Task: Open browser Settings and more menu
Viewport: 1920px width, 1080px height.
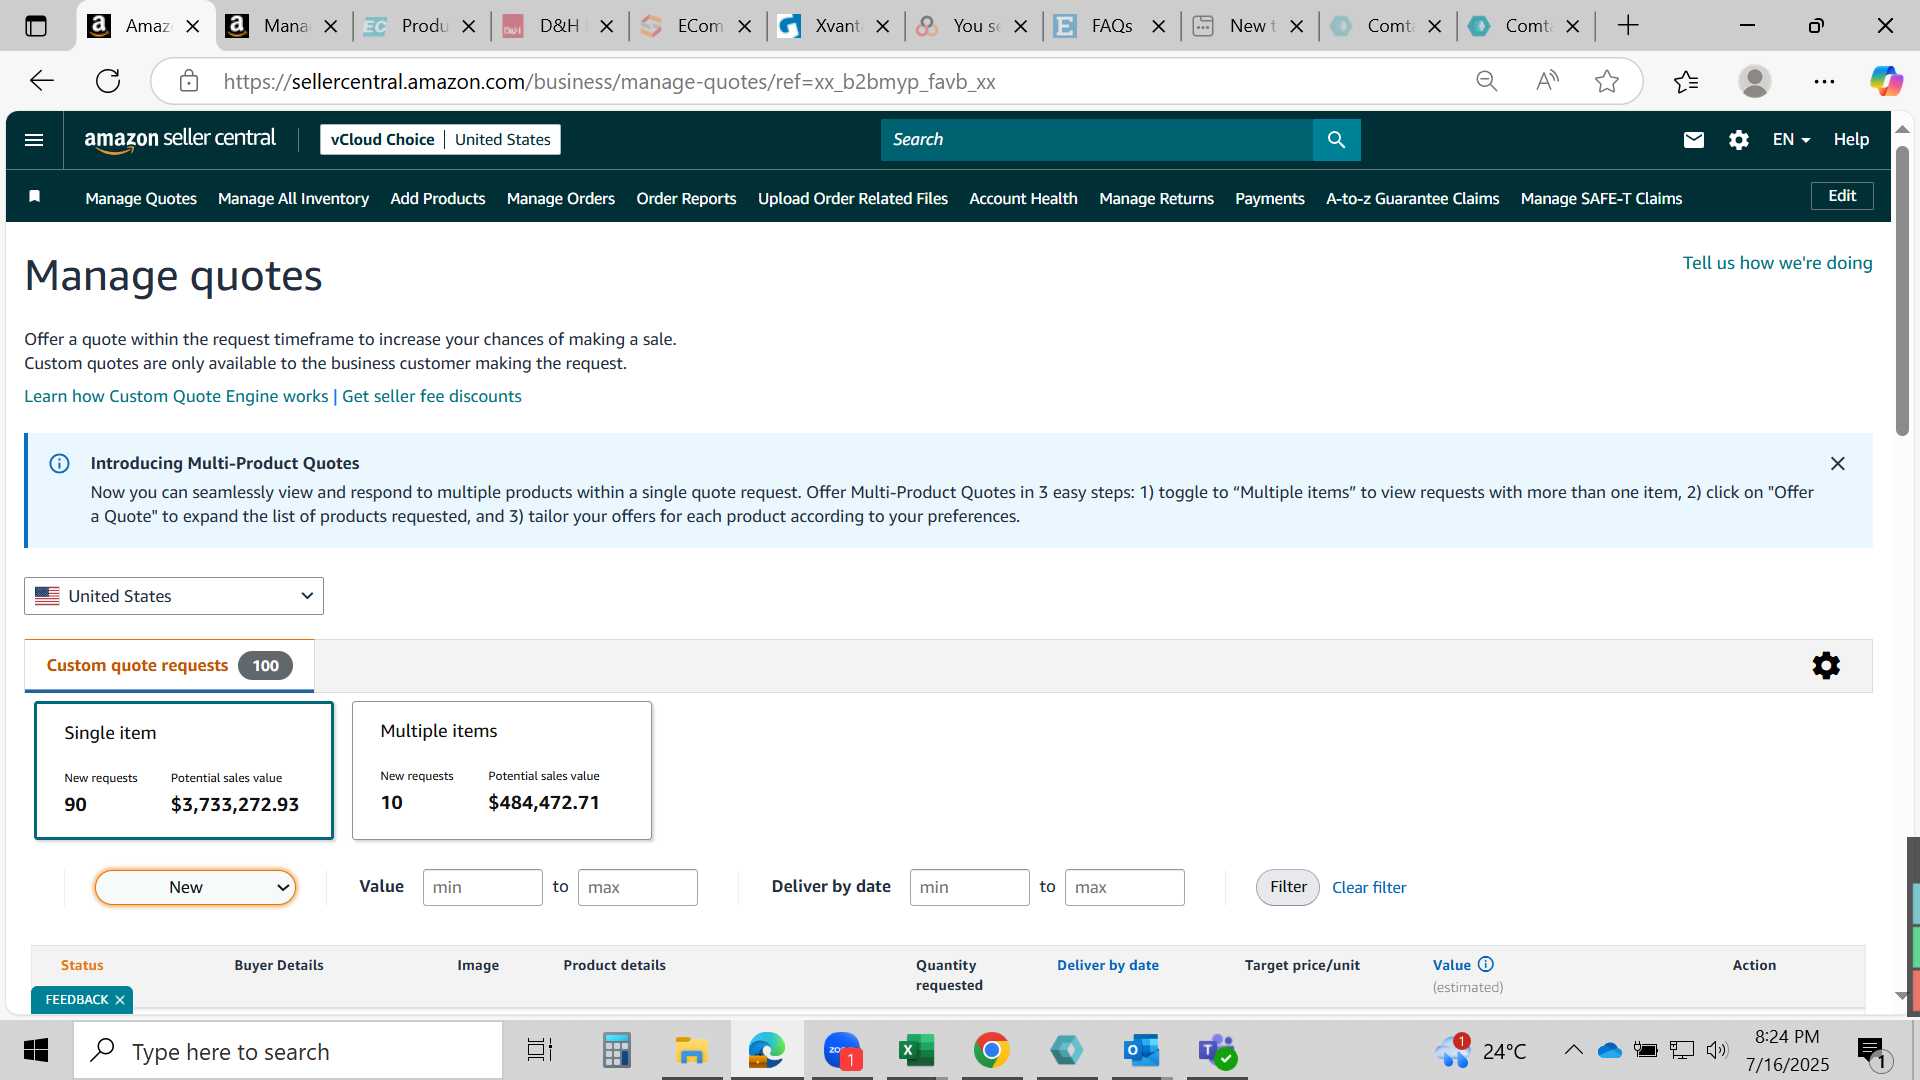Action: (1824, 81)
